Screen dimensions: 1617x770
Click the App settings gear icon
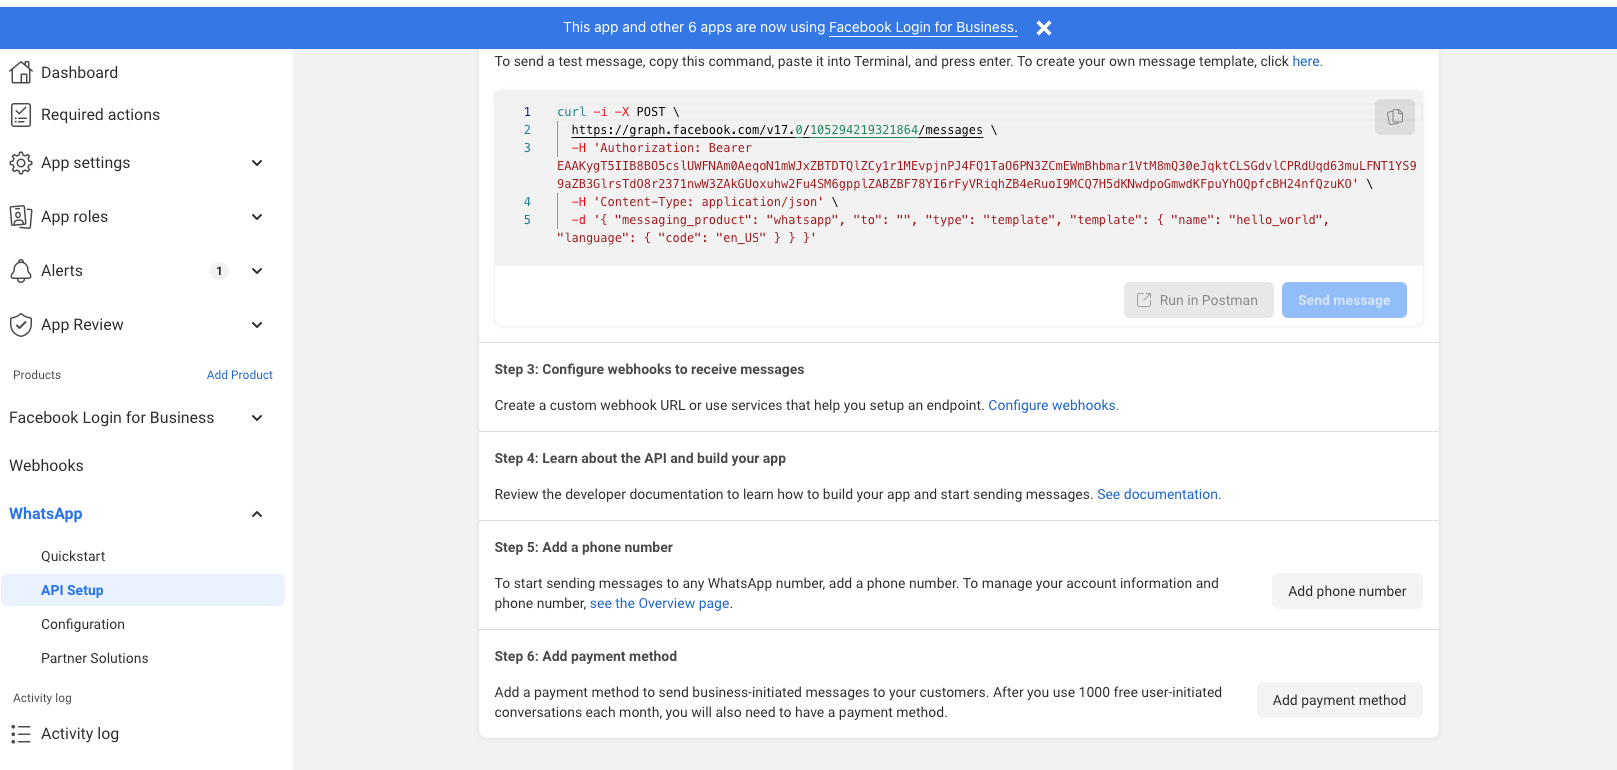point(21,163)
